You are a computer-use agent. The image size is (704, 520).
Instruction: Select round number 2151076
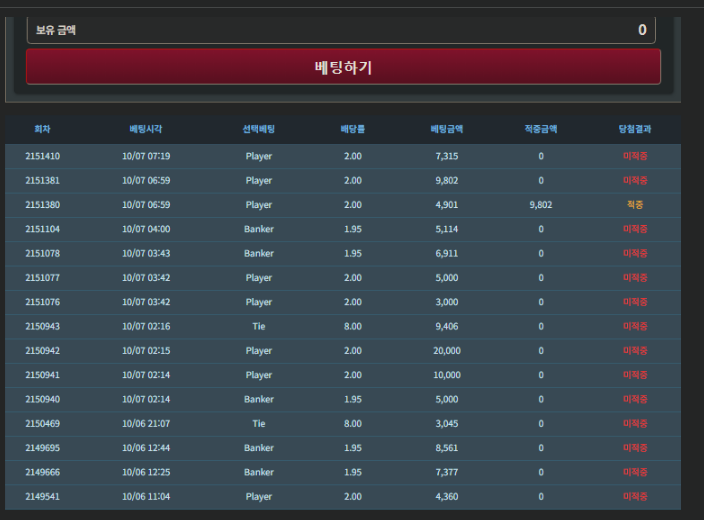[42, 302]
